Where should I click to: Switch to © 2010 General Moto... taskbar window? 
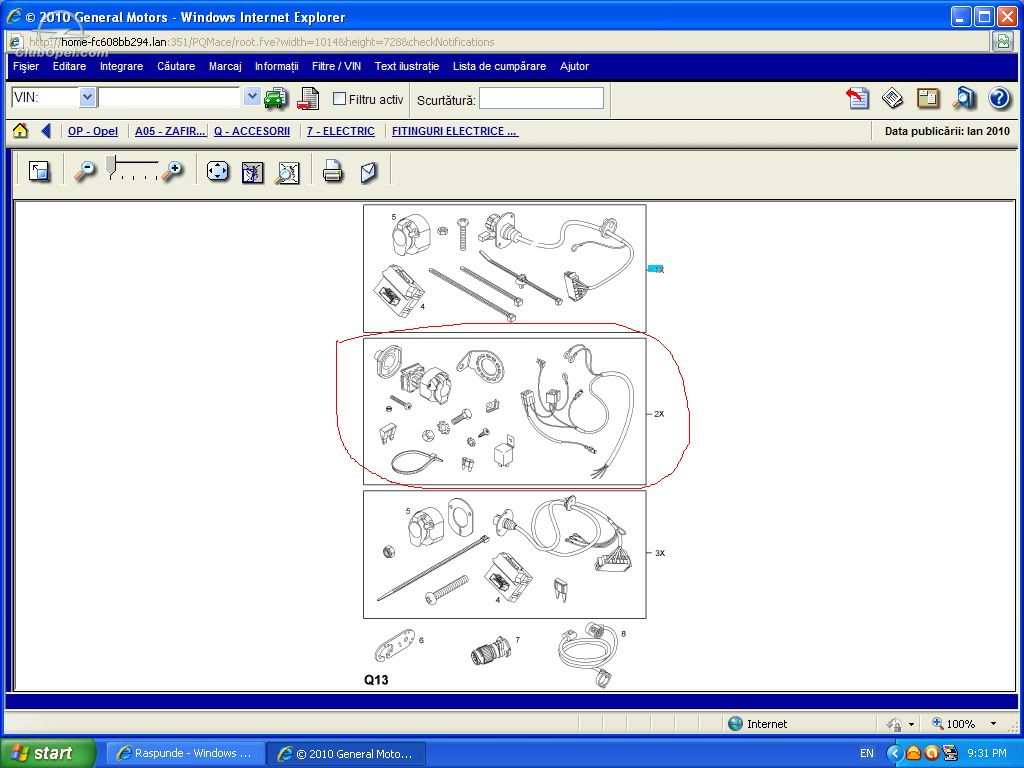[346, 753]
